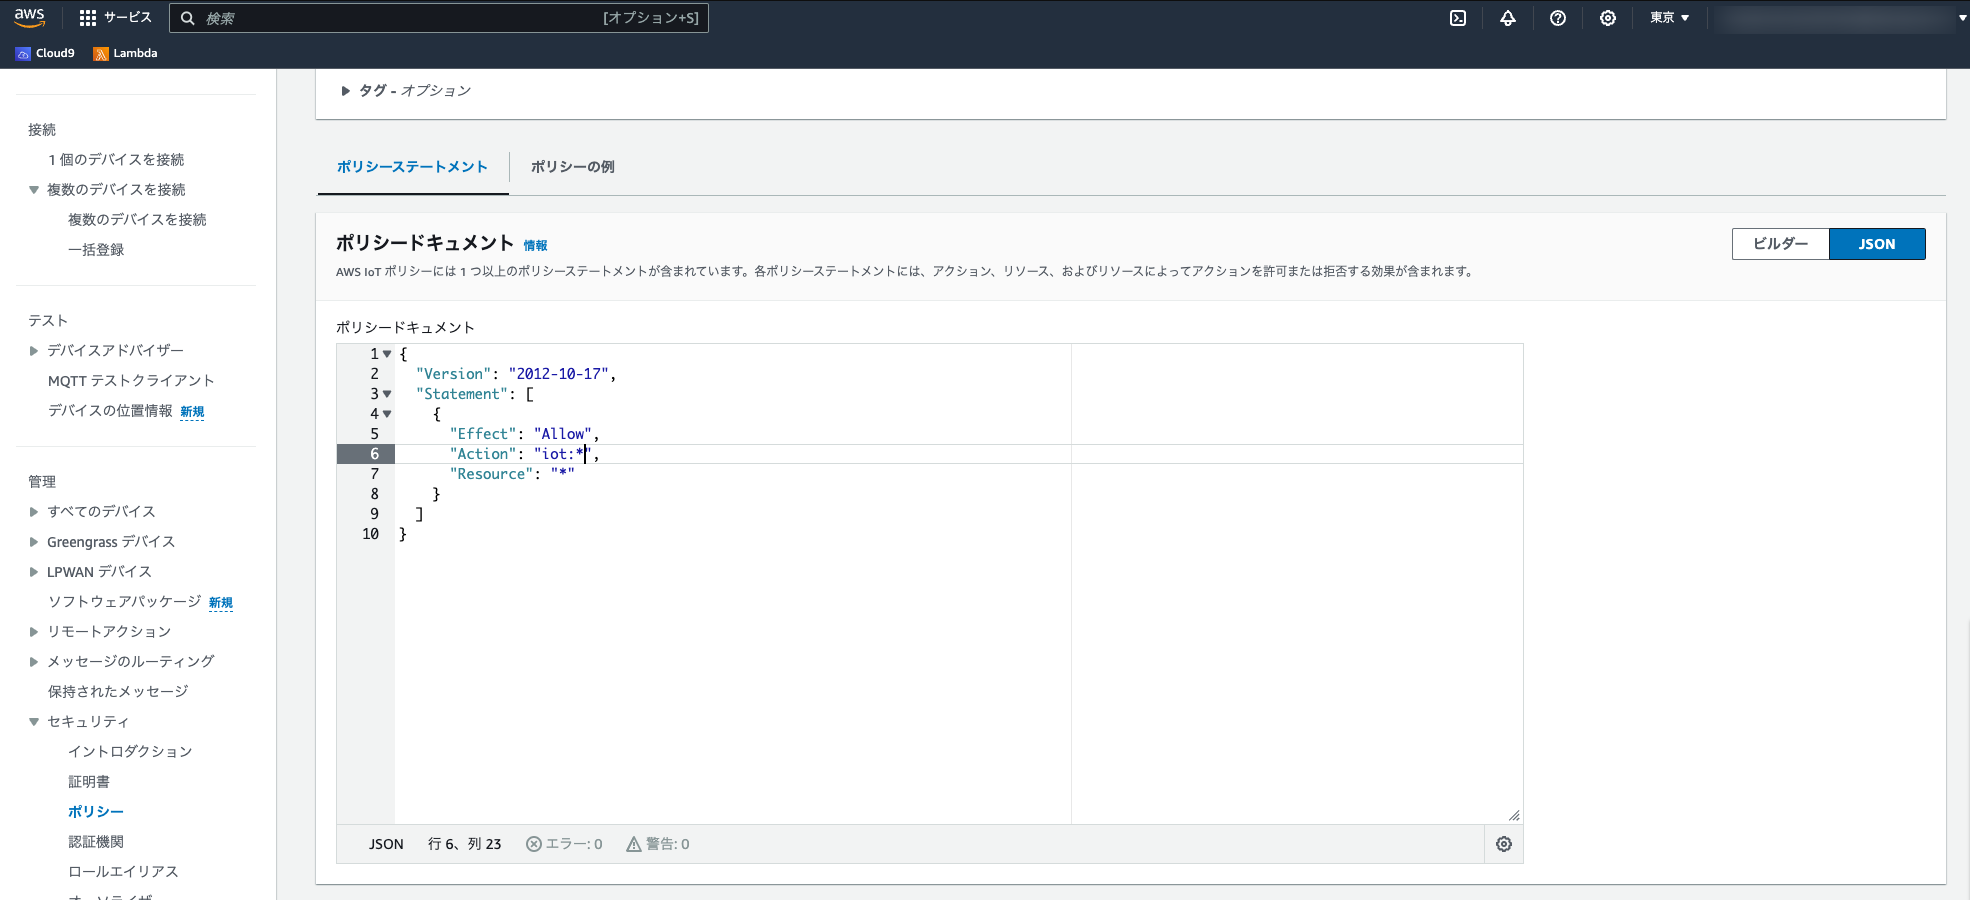The height and width of the screenshot is (900, 1970).
Task: Navigate to 証明書 in the sidebar
Action: point(88,781)
